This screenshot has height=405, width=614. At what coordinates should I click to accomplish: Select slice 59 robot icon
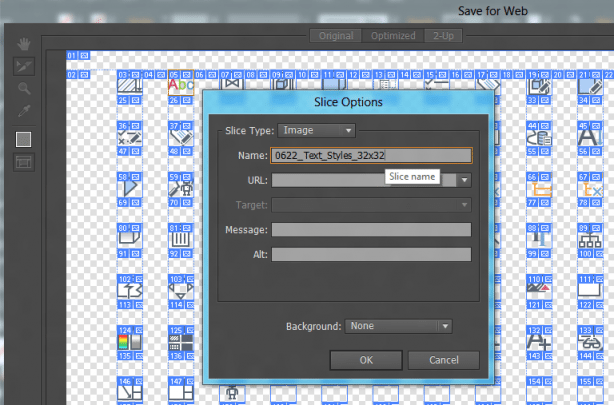[x=181, y=189]
